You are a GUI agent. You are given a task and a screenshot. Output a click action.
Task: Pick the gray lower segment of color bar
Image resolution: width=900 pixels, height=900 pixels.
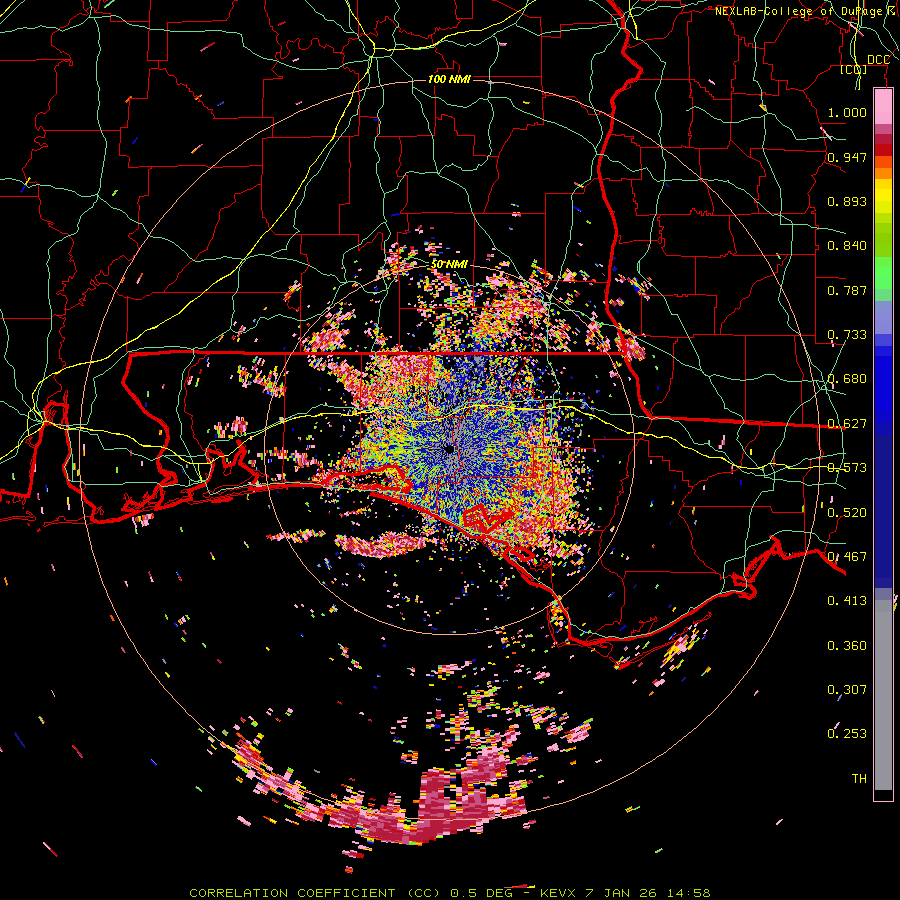pyautogui.click(x=883, y=695)
